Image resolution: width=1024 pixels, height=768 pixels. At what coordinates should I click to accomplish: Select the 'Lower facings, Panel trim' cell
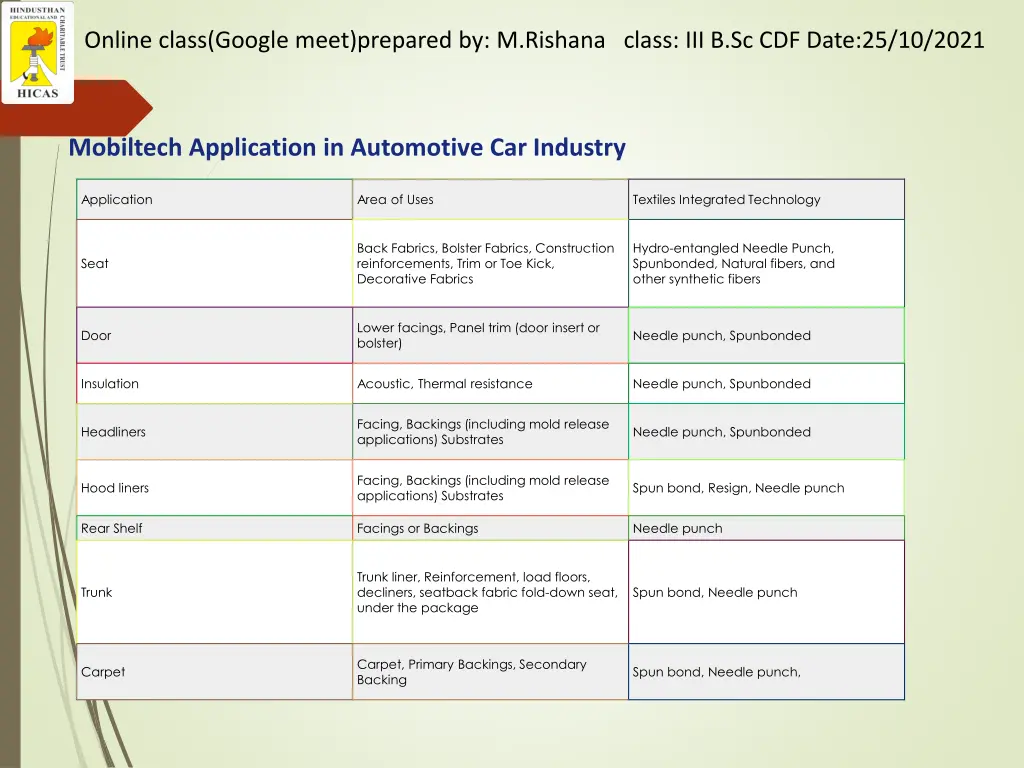click(490, 335)
